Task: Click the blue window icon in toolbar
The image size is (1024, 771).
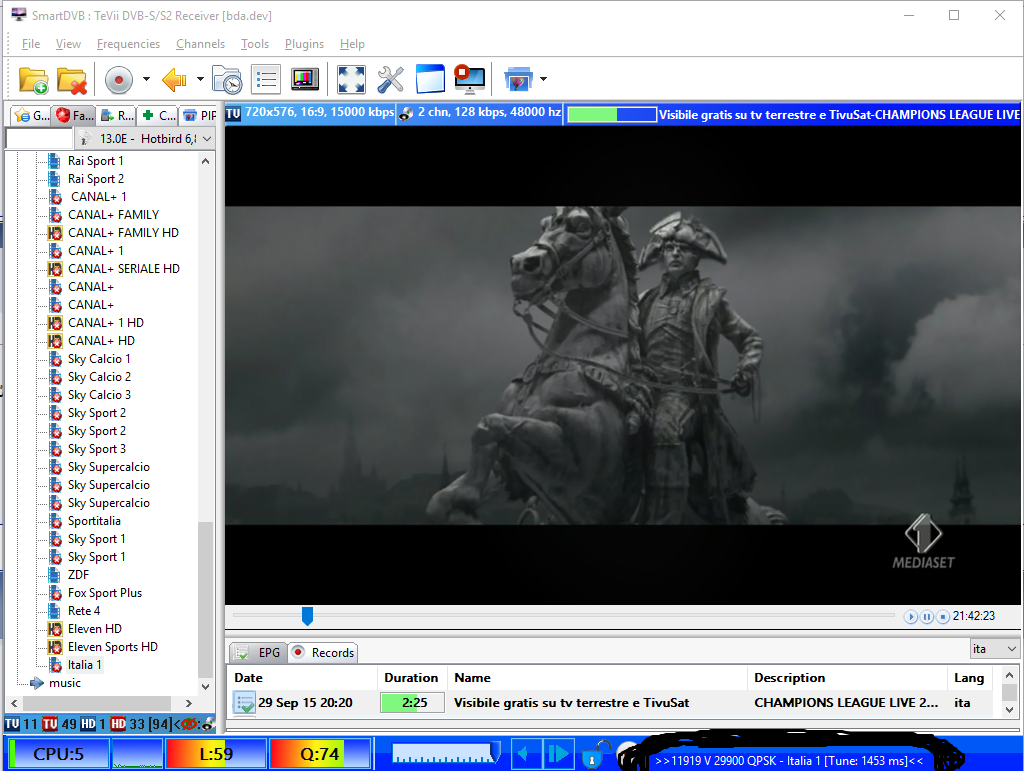Action: (x=430, y=80)
